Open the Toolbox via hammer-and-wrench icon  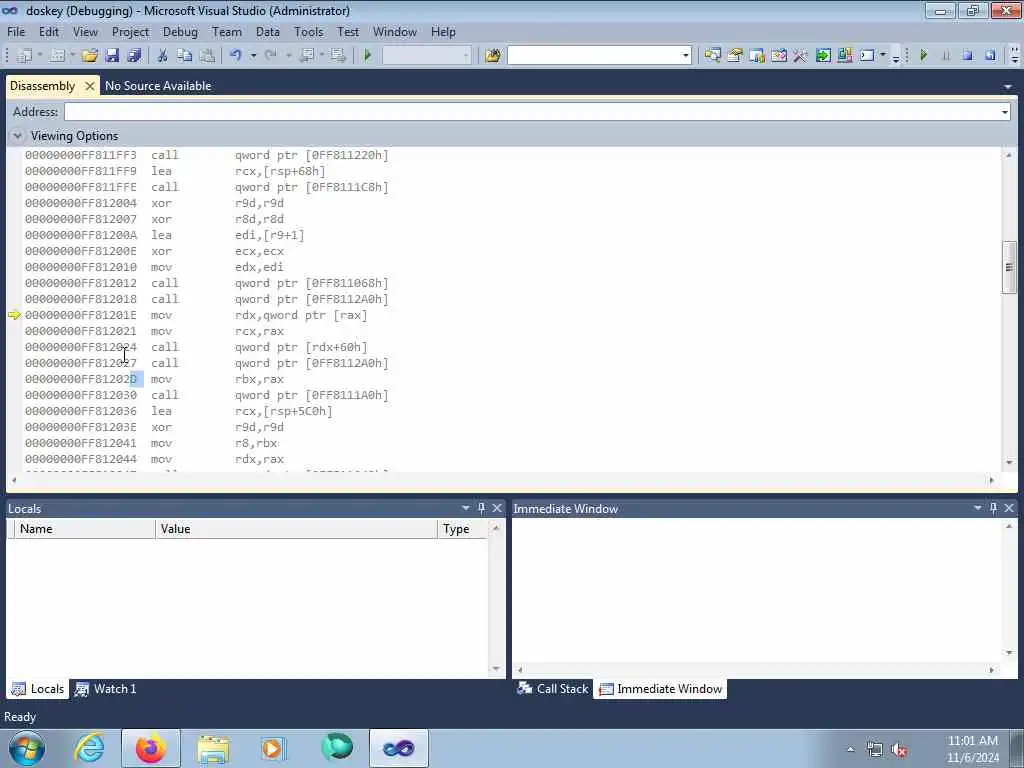click(800, 56)
